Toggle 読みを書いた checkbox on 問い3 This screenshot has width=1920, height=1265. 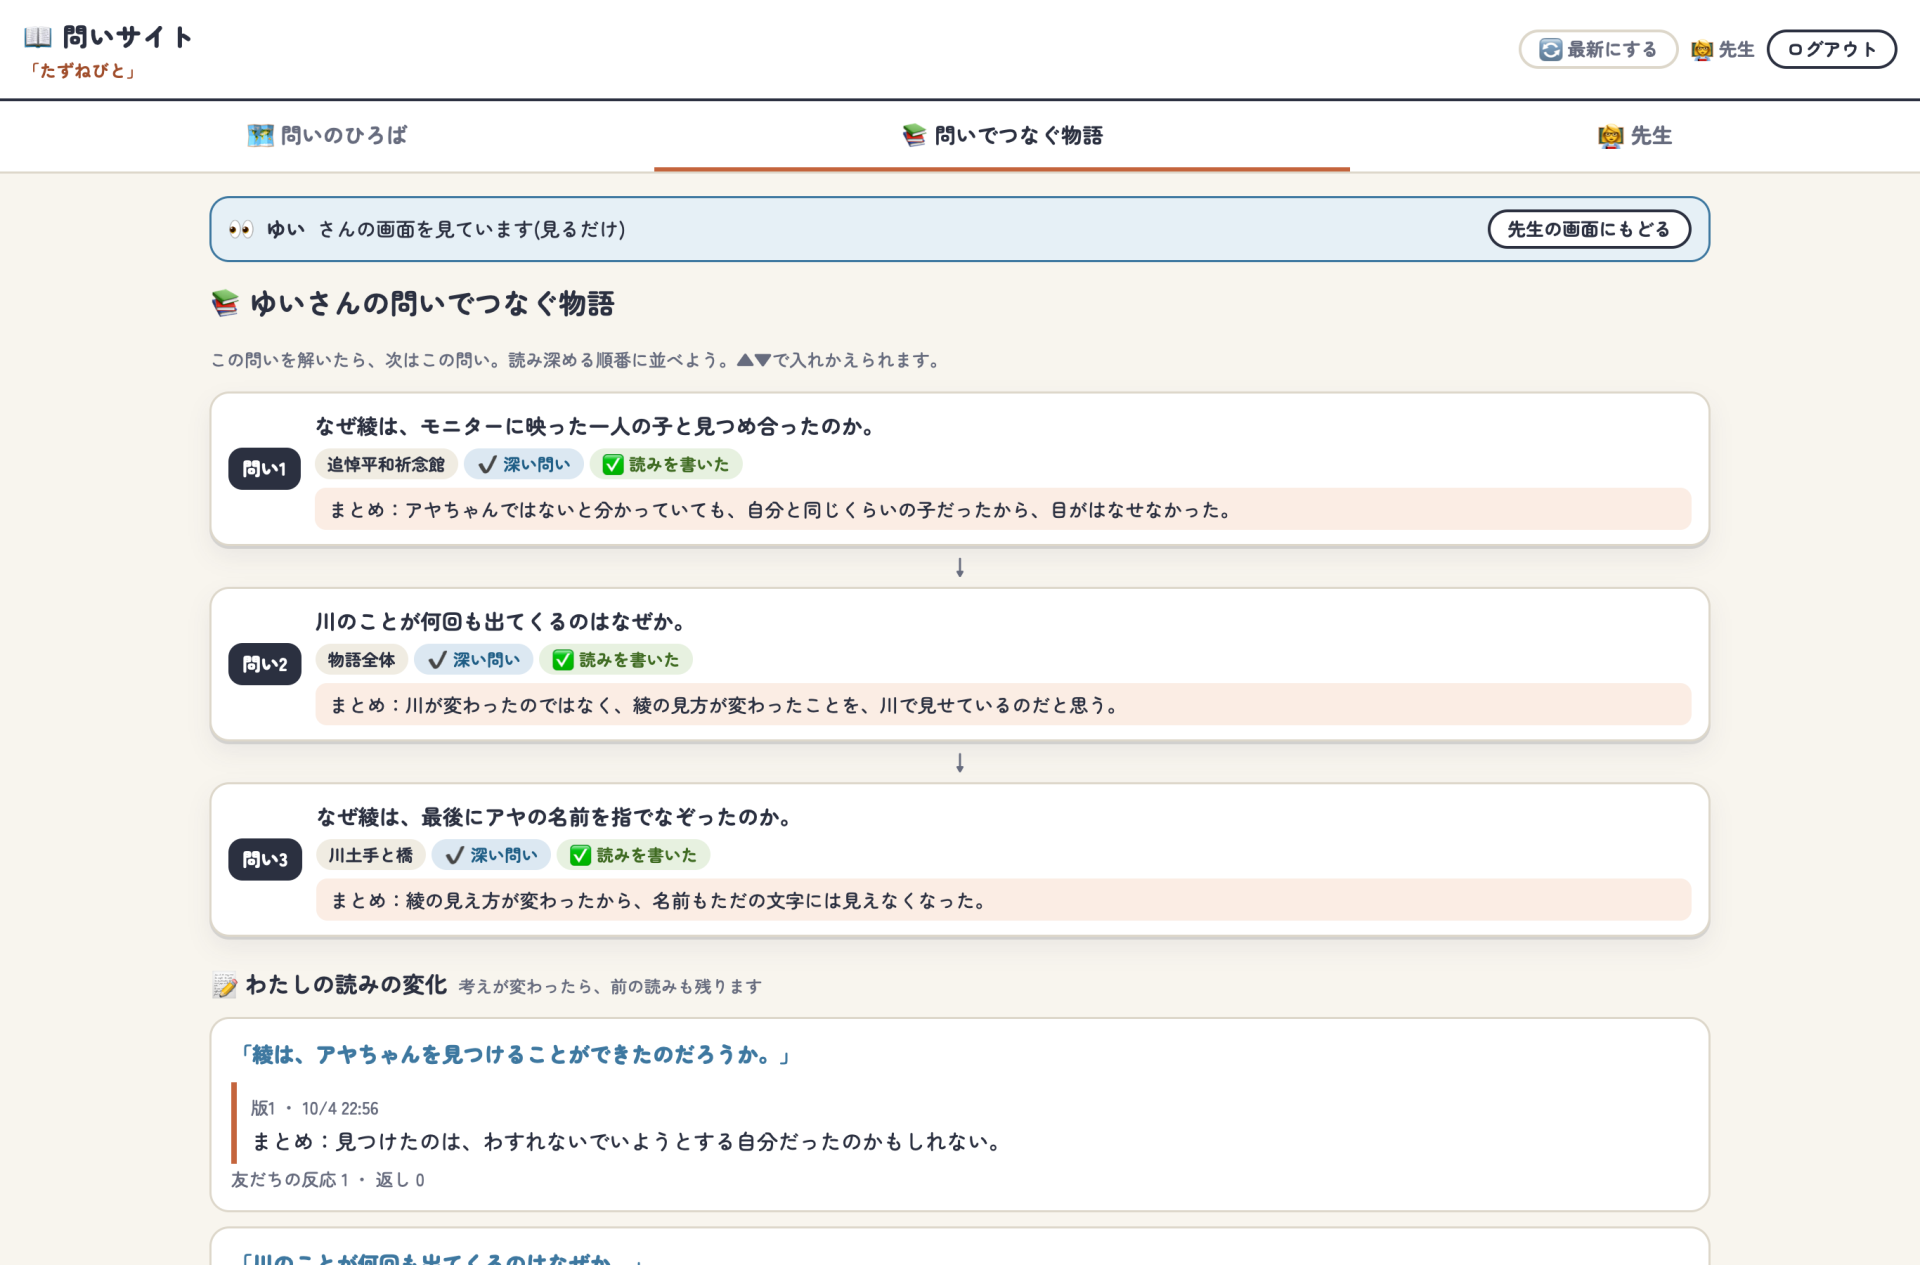point(634,855)
